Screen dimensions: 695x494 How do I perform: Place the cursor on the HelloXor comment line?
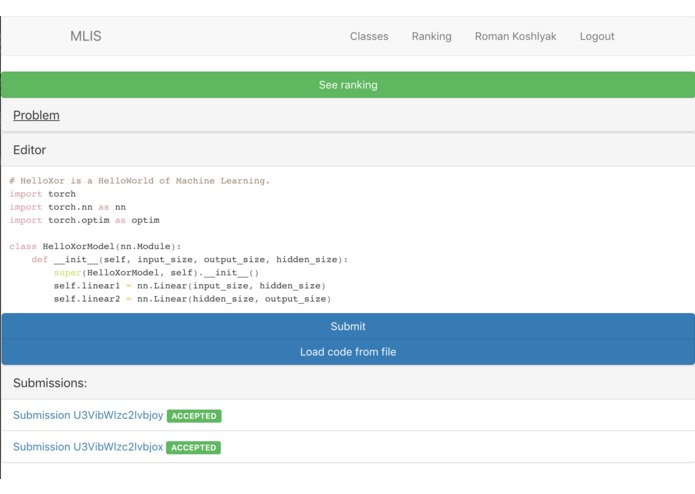(x=140, y=181)
